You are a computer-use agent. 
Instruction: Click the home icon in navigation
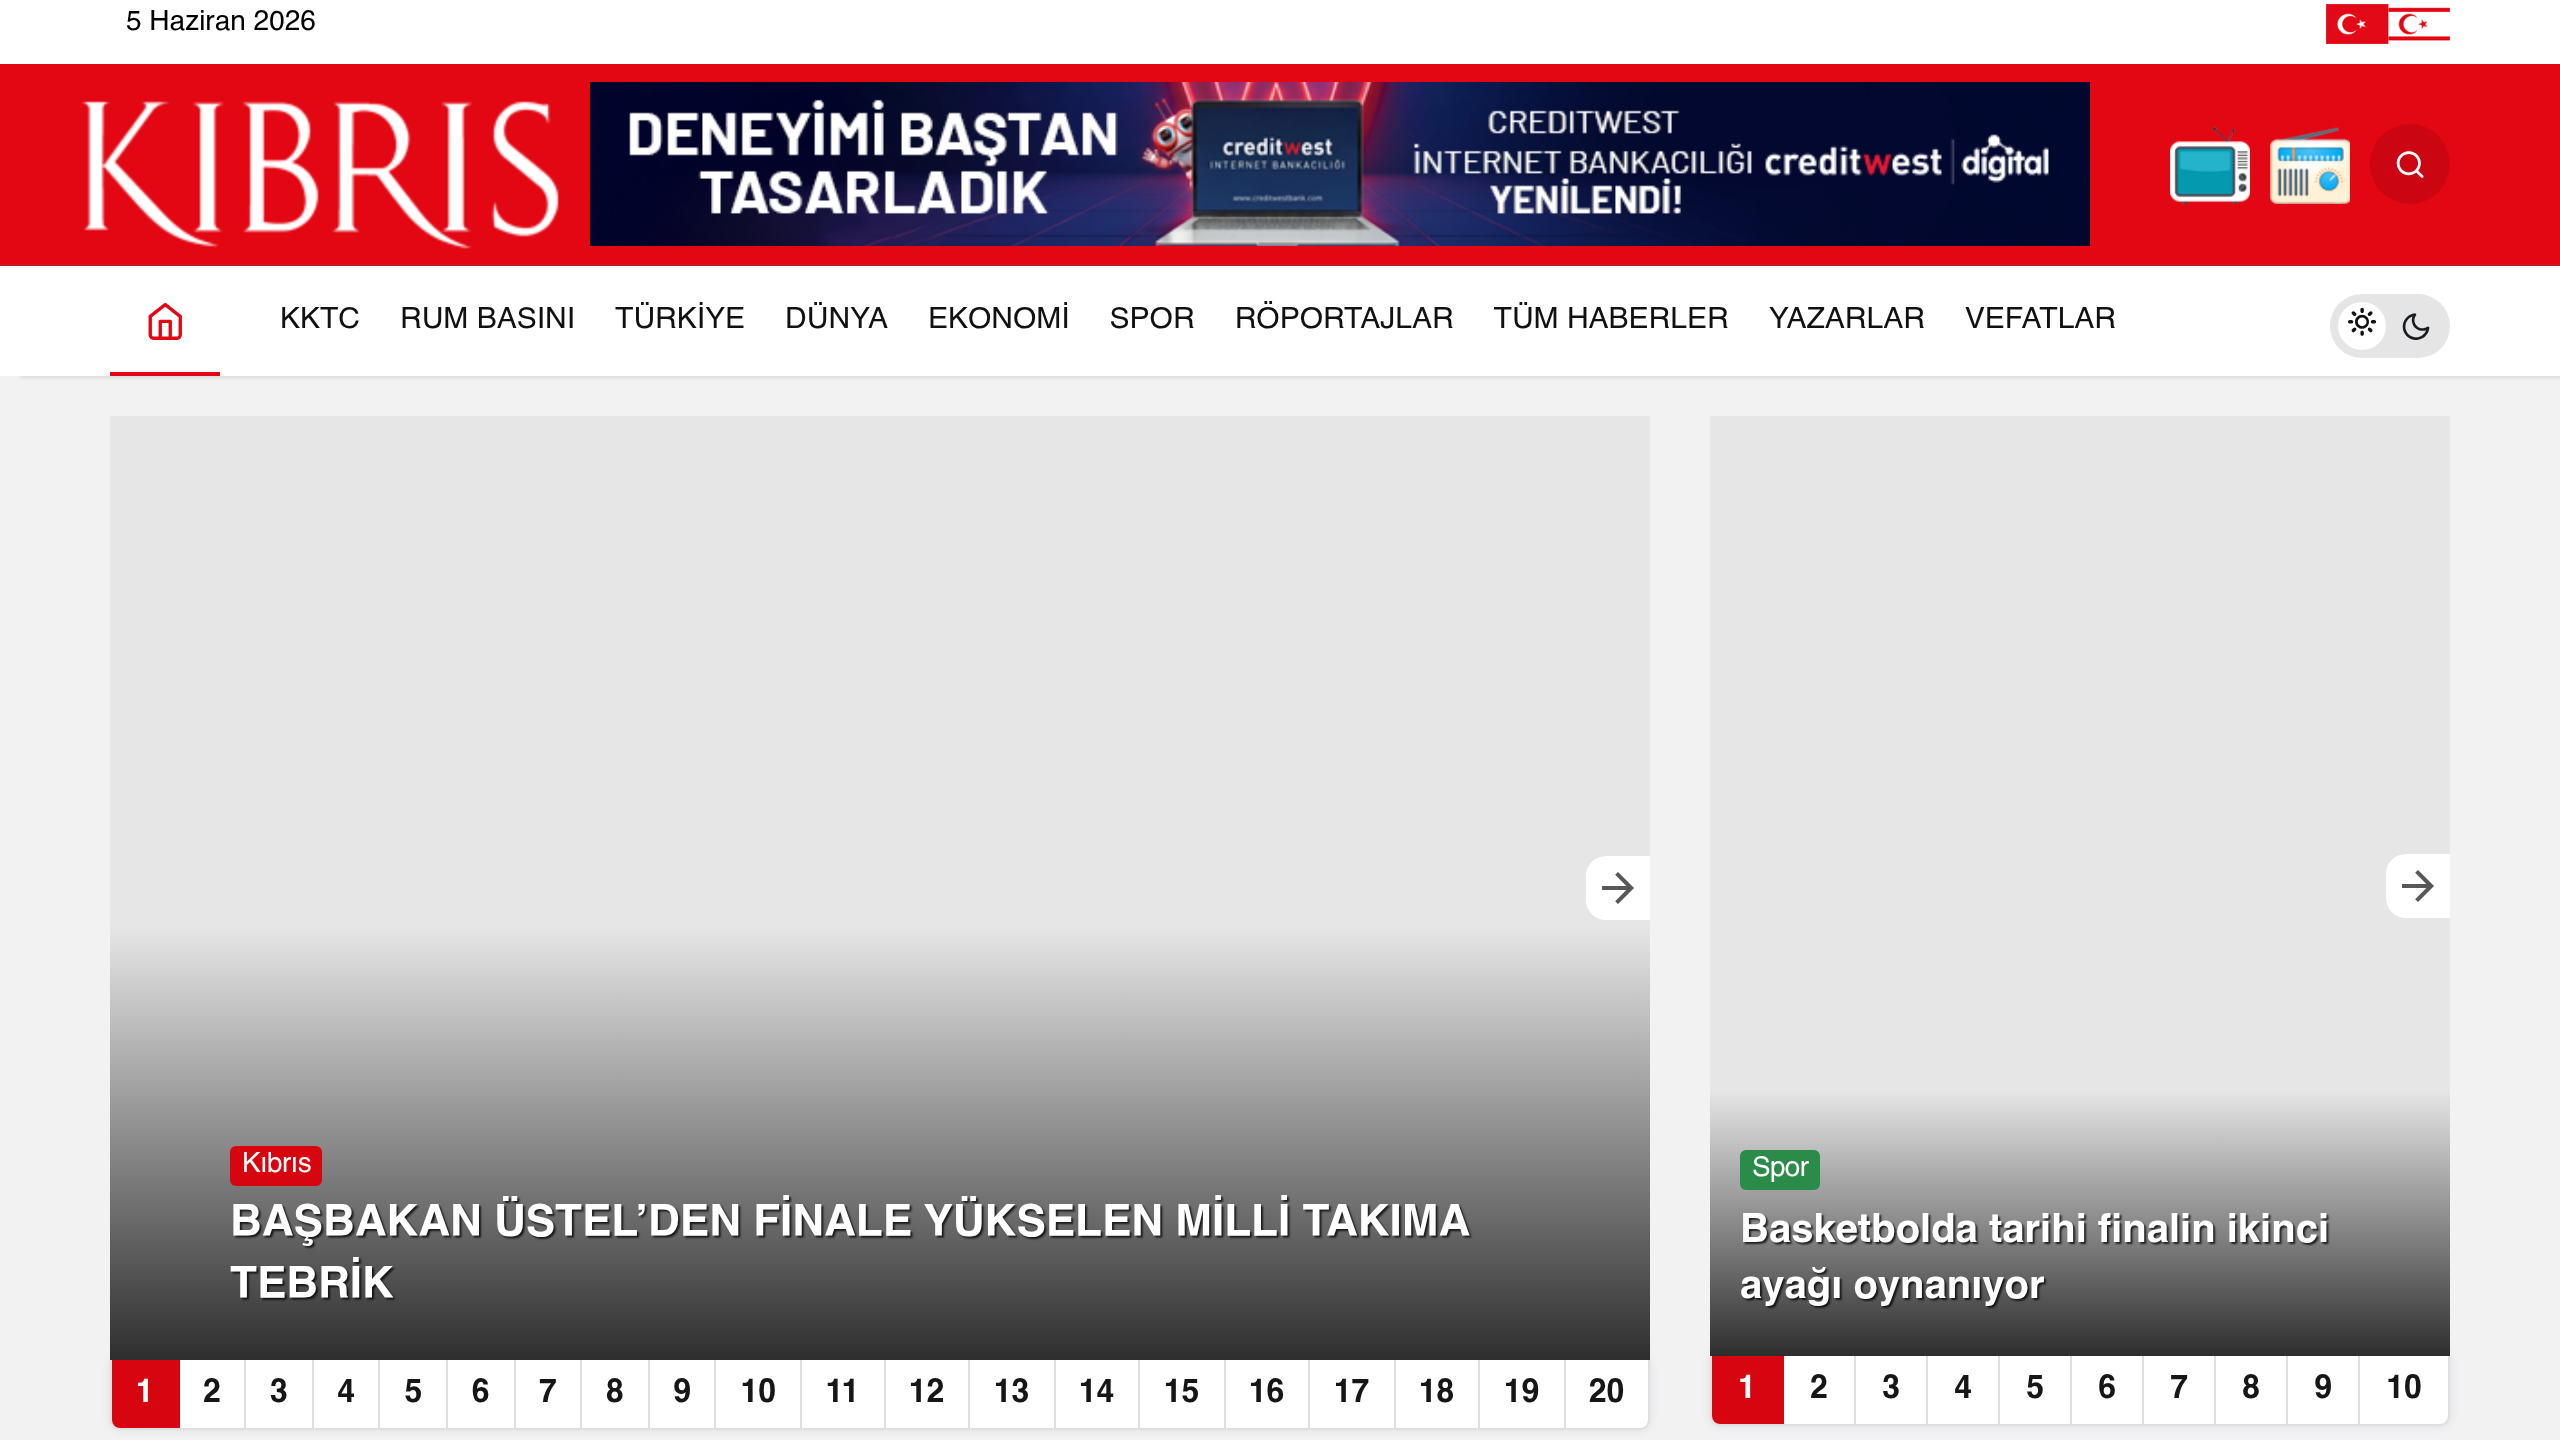165,321
